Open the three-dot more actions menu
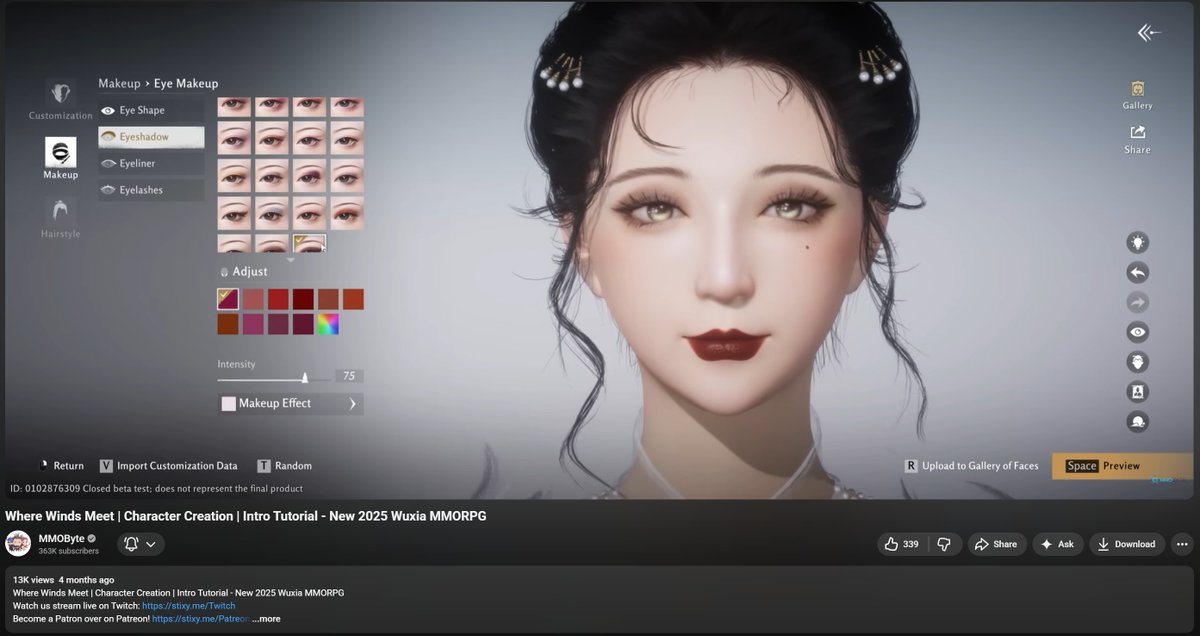This screenshot has width=1200, height=636. (1183, 544)
